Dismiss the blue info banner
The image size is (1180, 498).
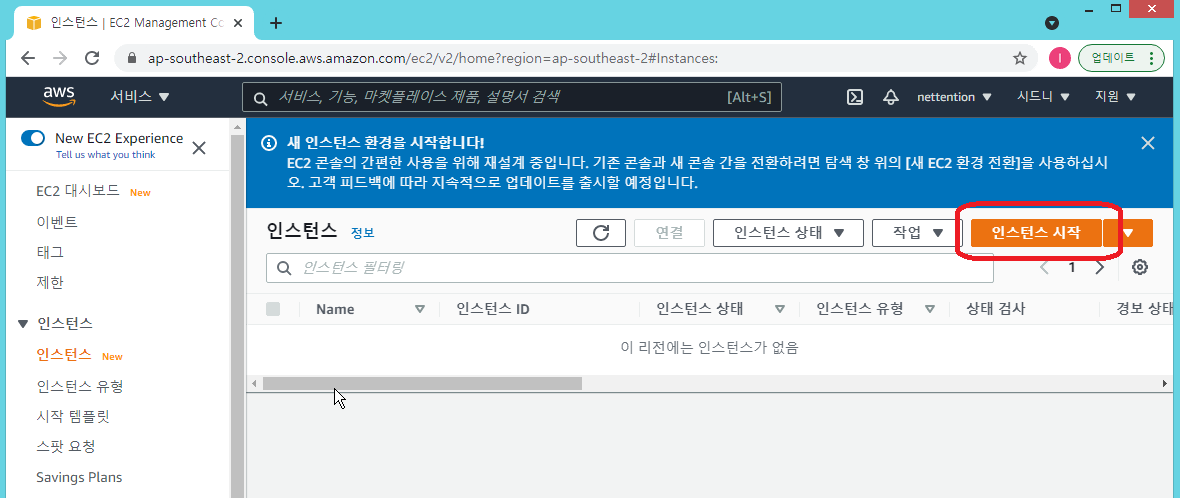pyautogui.click(x=1147, y=143)
